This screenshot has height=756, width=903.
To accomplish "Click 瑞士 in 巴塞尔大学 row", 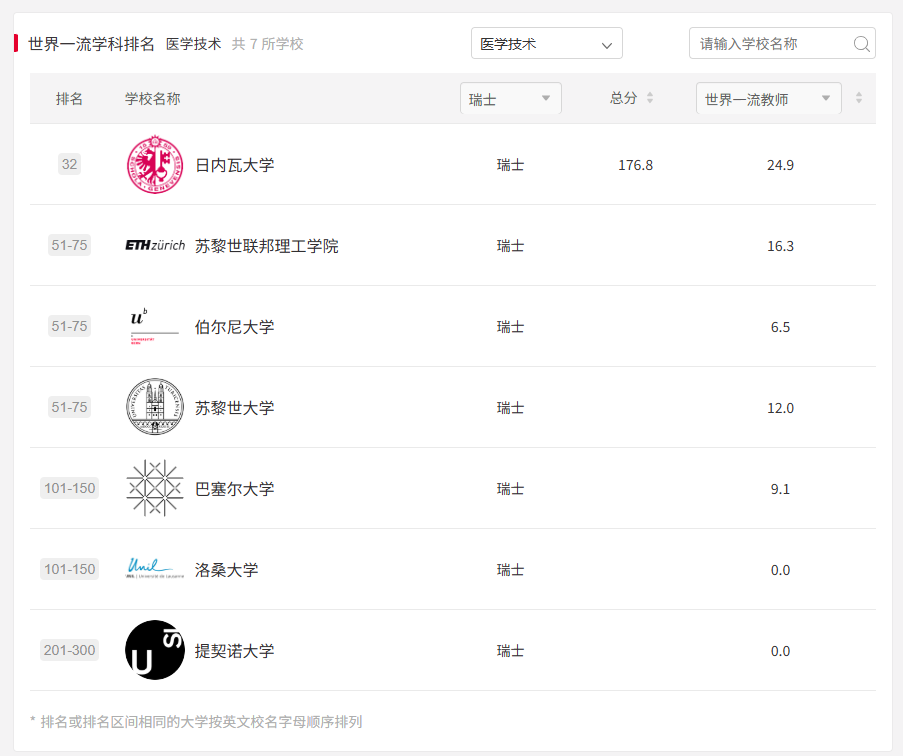I will click(x=510, y=489).
